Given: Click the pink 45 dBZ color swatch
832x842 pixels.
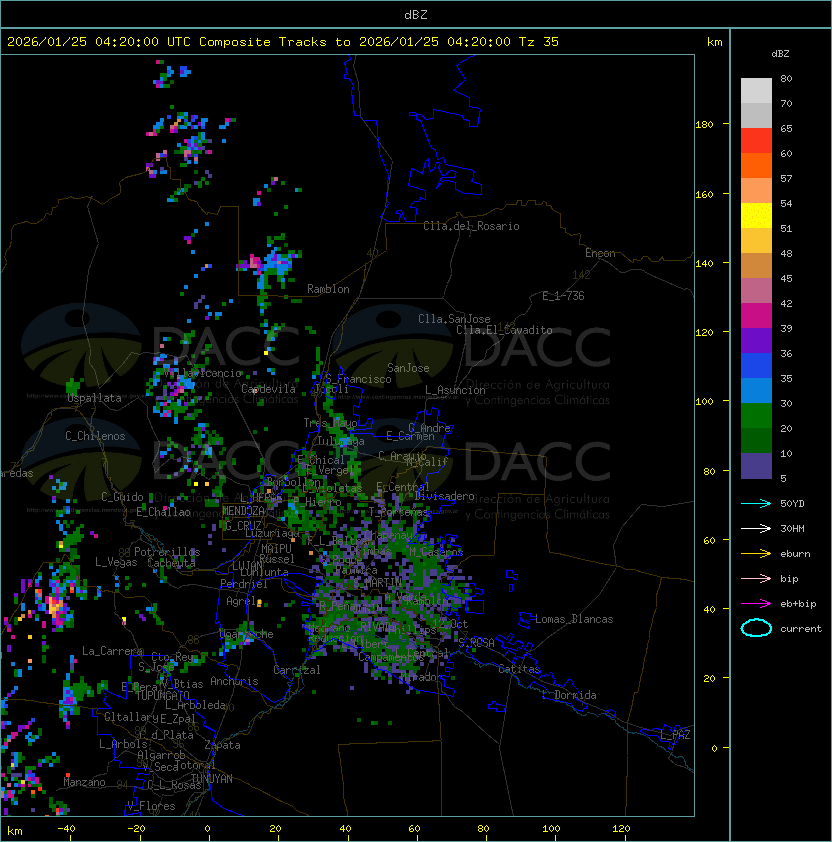Looking at the screenshot, I should pos(756,291).
